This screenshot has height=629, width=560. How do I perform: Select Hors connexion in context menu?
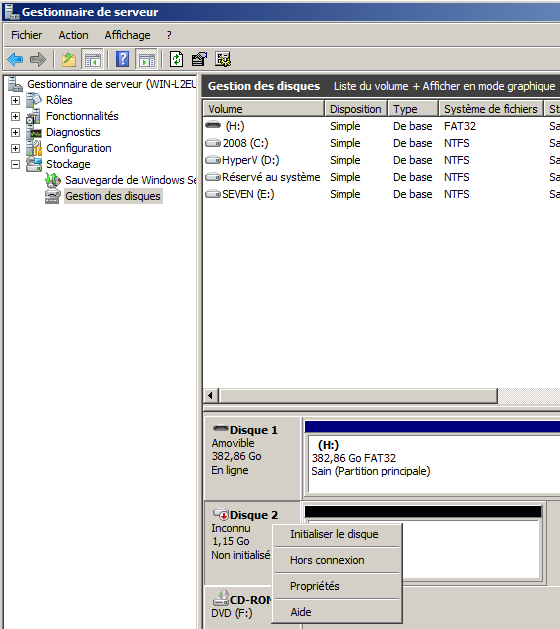tap(327, 560)
